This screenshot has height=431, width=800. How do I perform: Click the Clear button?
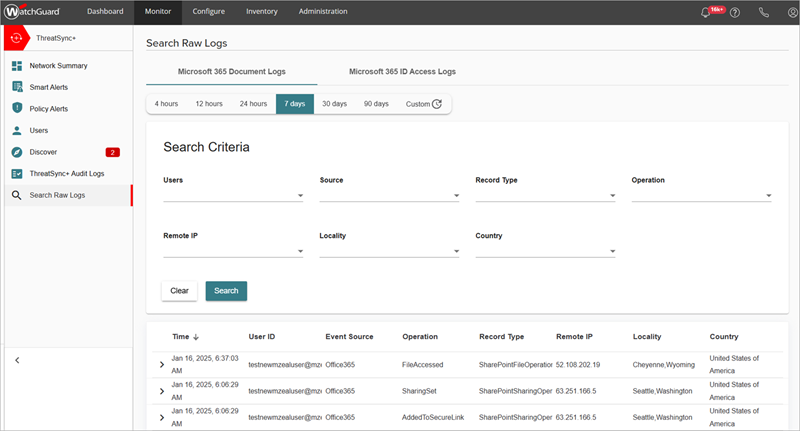click(x=179, y=291)
